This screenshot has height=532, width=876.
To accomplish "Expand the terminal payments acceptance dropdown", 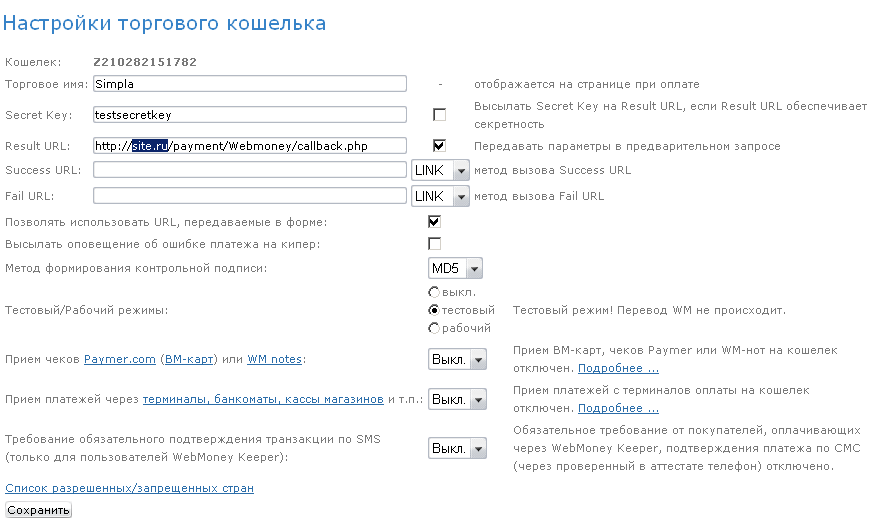I will [457, 400].
